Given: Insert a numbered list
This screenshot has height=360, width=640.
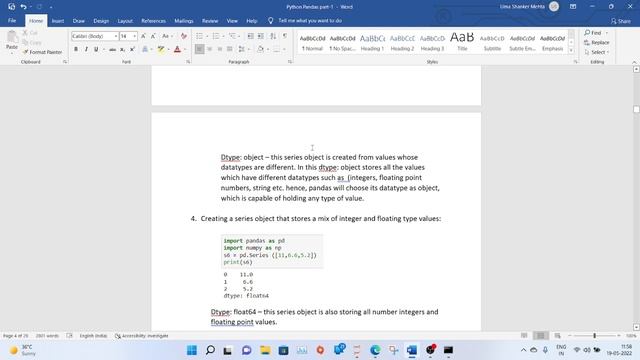Looking at the screenshot, I should (x=216, y=36).
